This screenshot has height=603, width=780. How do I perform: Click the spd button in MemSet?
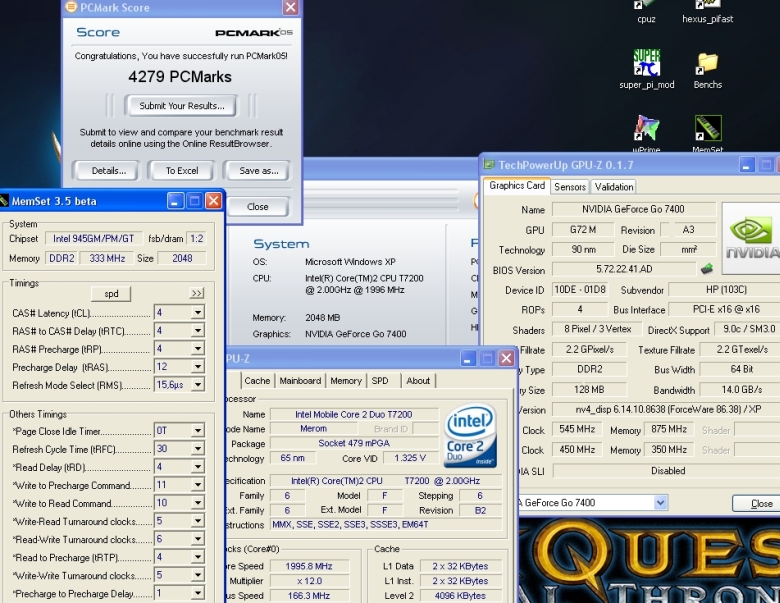[111, 294]
